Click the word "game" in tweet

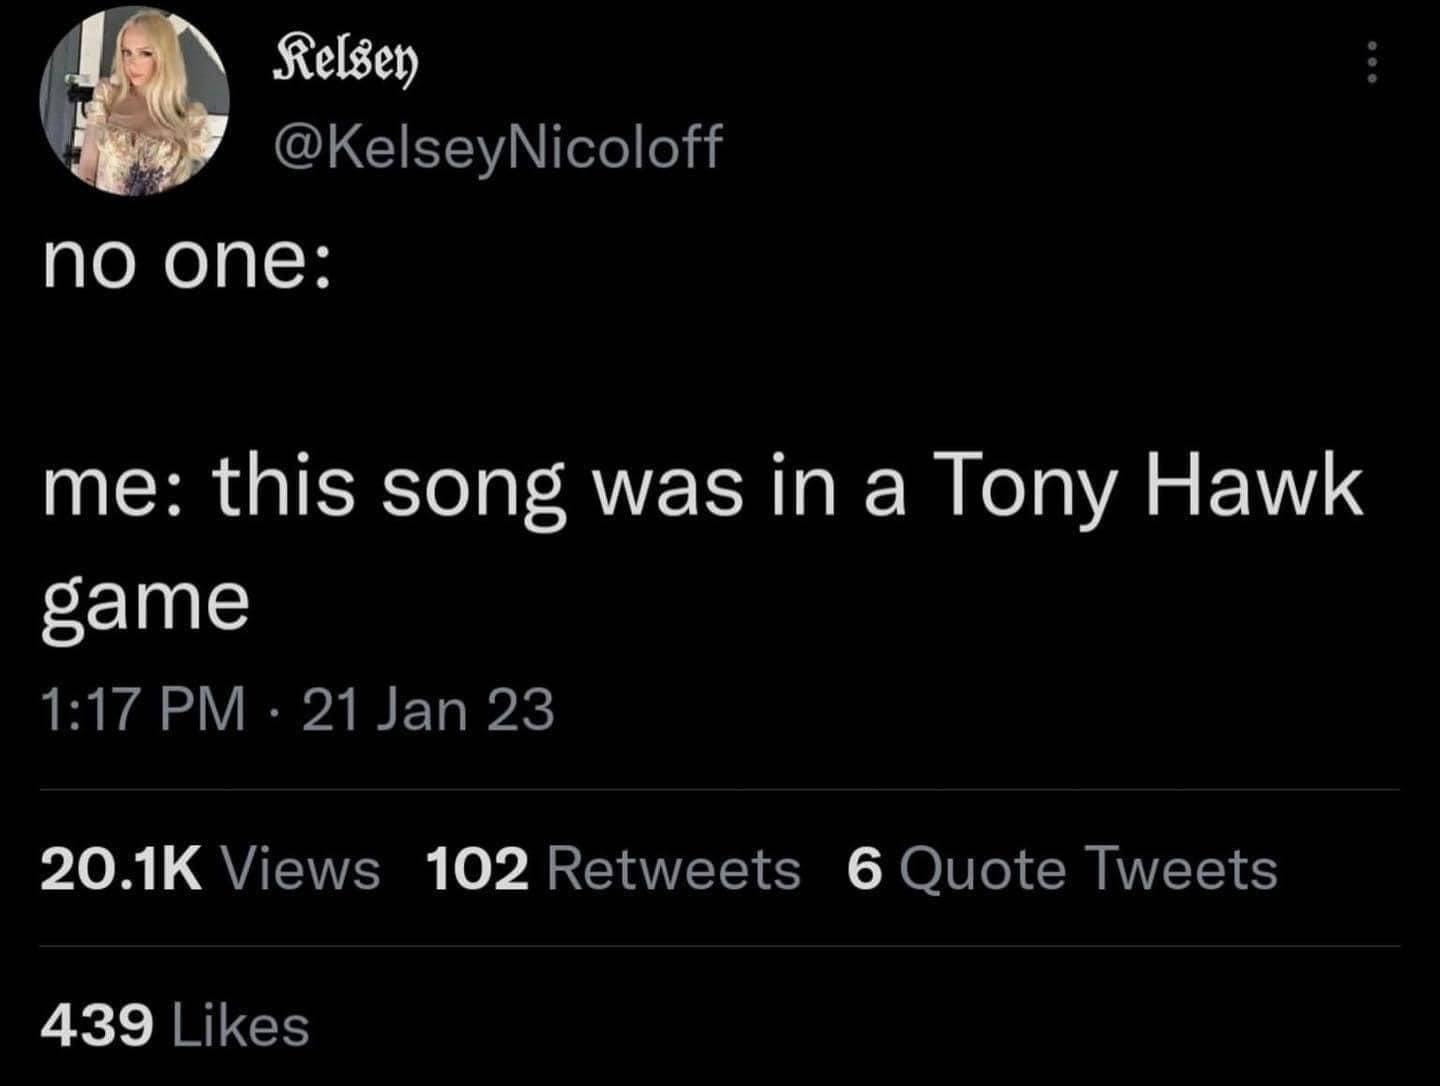tap(145, 603)
